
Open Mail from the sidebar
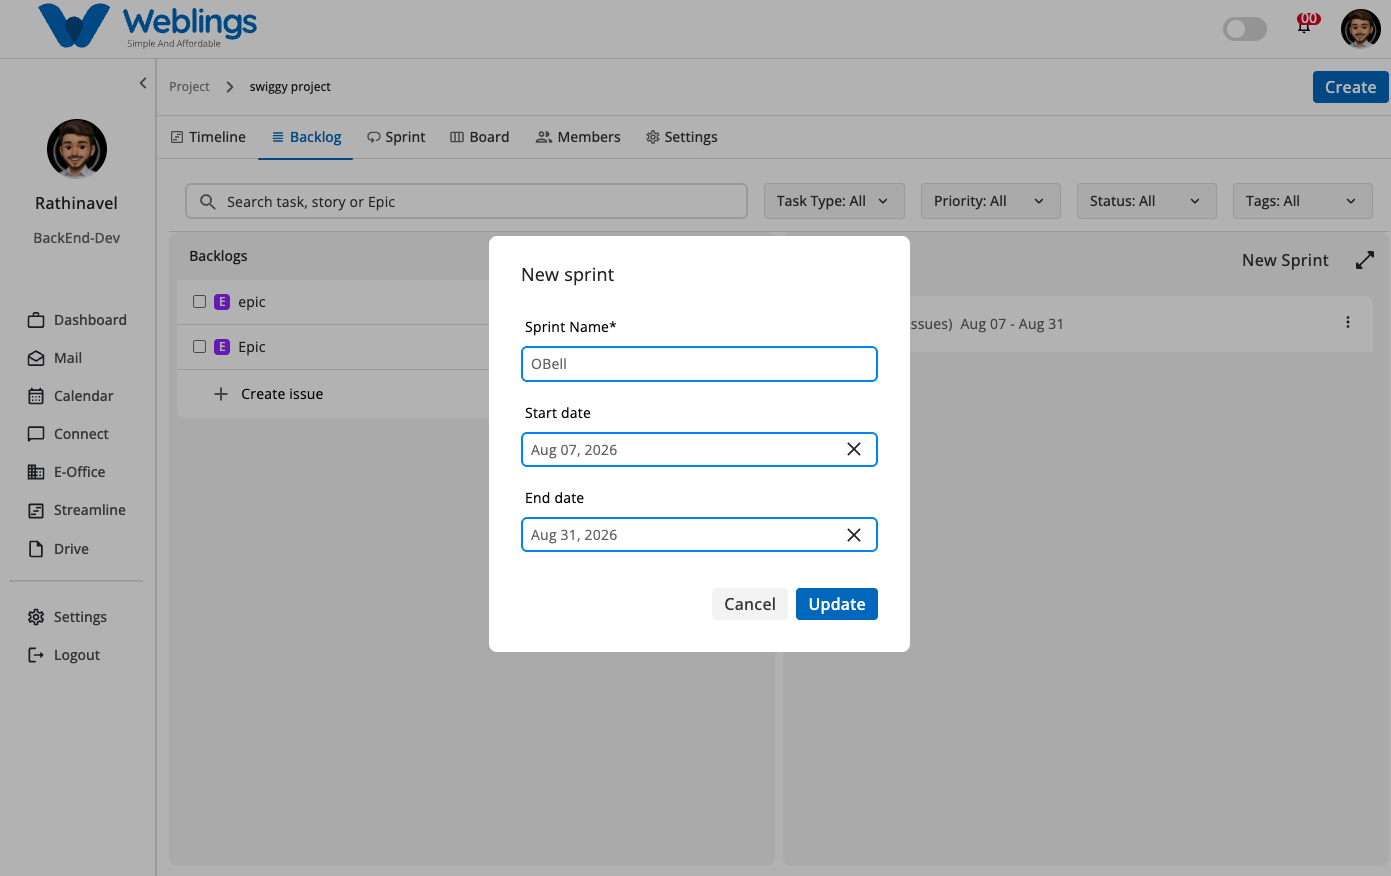click(55, 358)
